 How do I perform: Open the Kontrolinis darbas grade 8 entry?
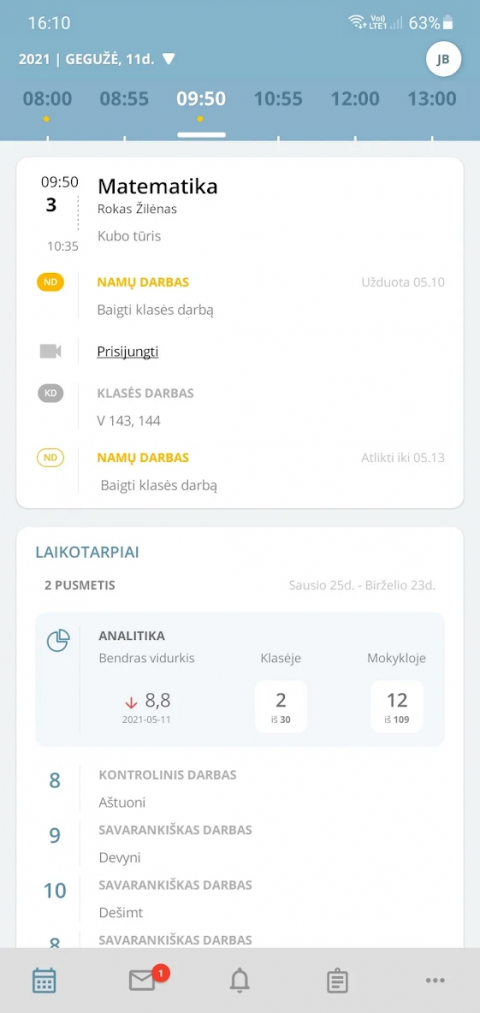[240, 788]
